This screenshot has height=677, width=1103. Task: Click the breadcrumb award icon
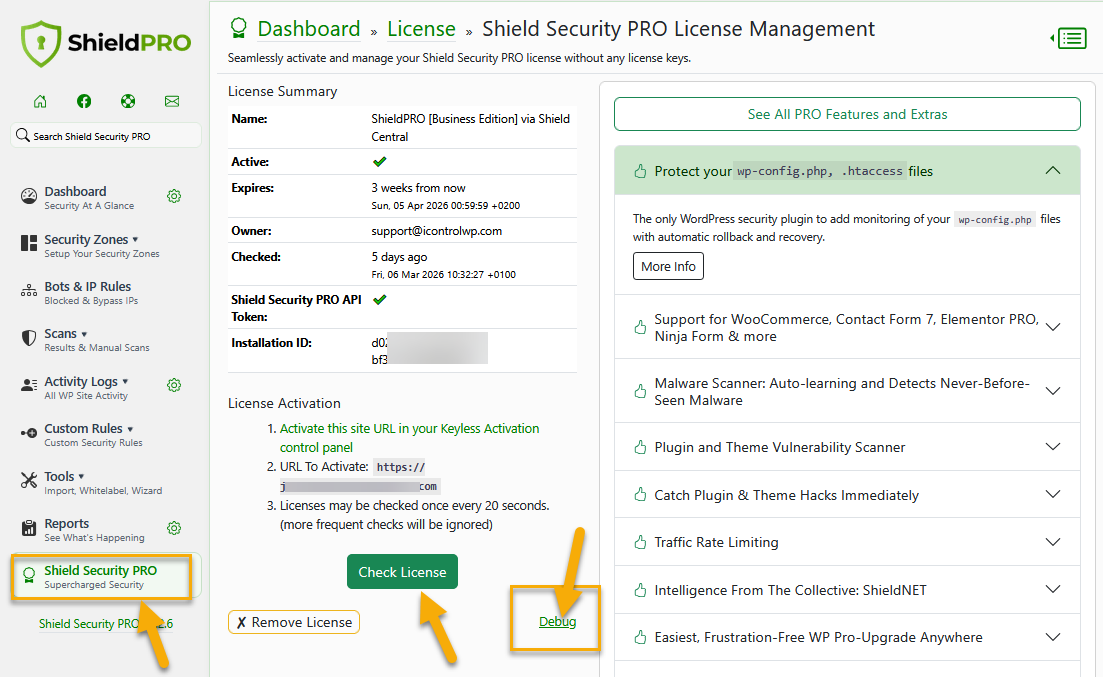(x=239, y=28)
